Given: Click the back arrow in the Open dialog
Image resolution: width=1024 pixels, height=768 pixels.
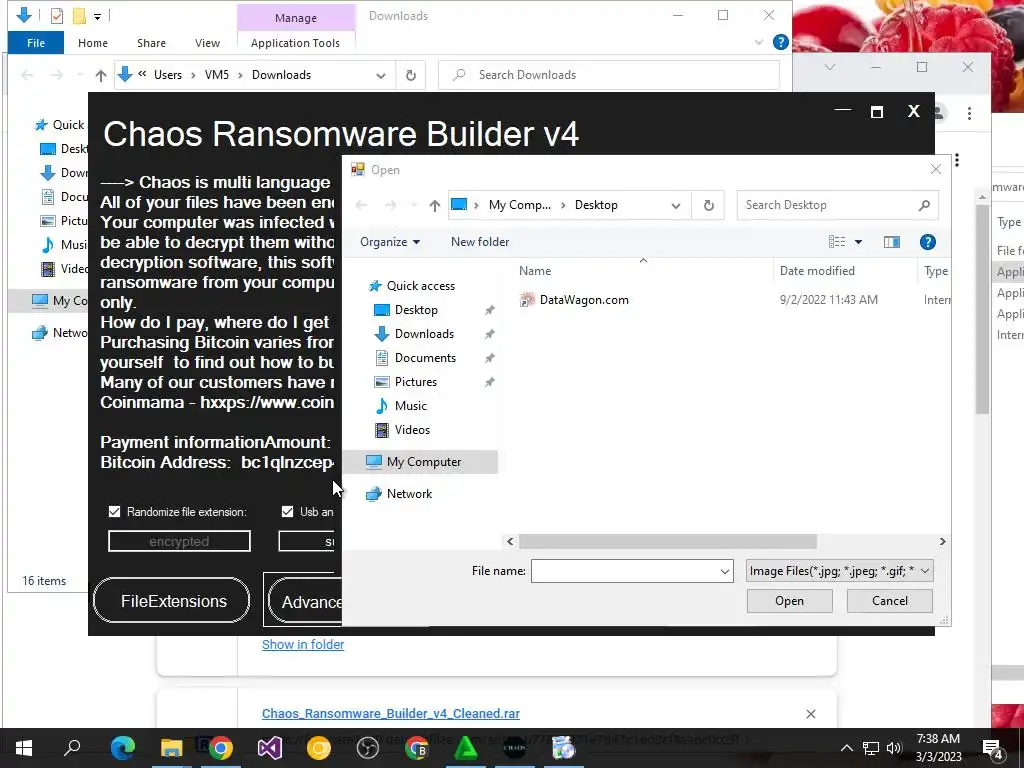Looking at the screenshot, I should tap(361, 206).
